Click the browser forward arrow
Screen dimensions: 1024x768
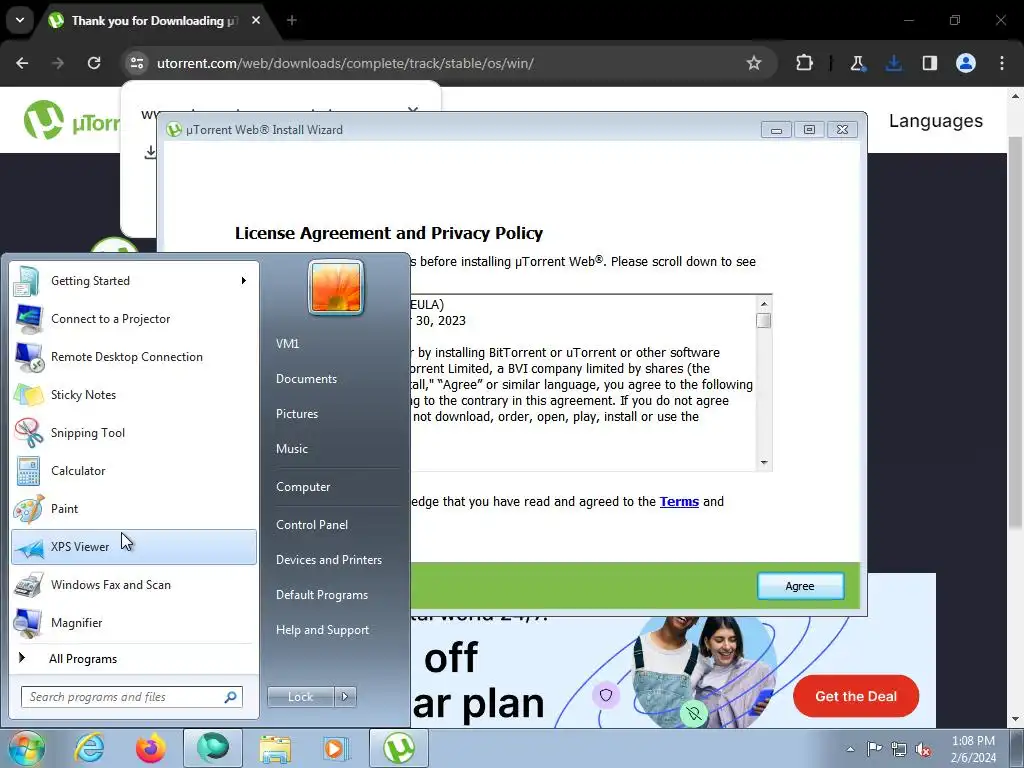click(x=58, y=63)
